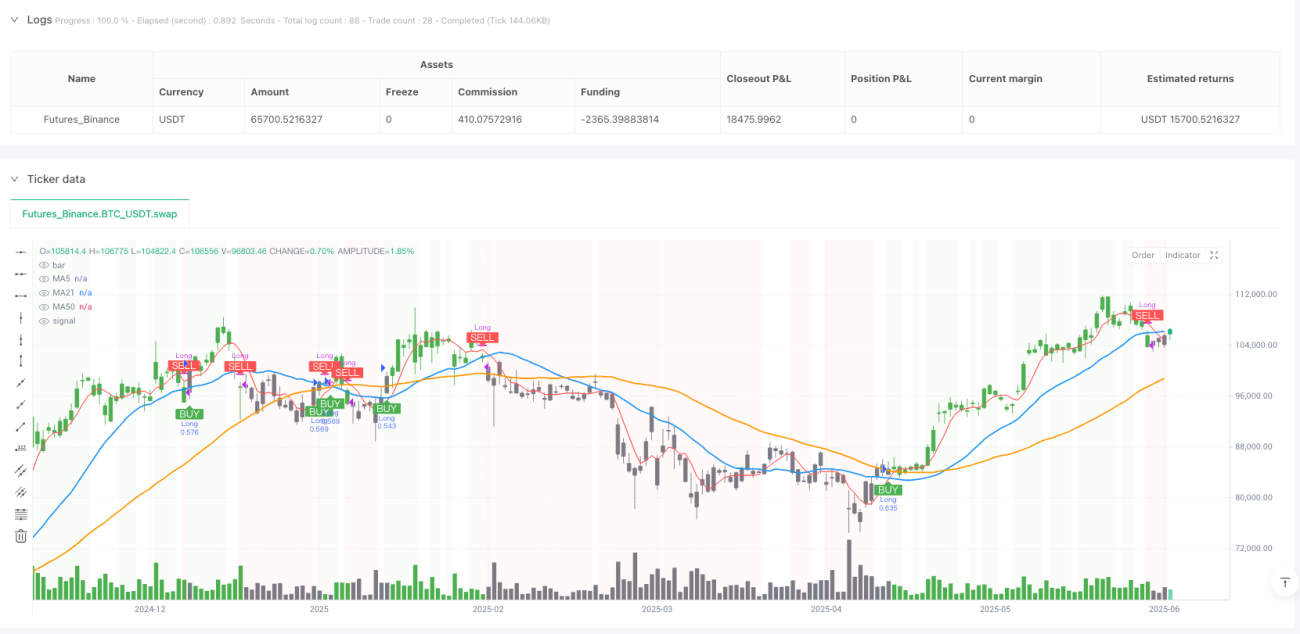Collapse the Ticker data section
1300x634 pixels.
14,179
